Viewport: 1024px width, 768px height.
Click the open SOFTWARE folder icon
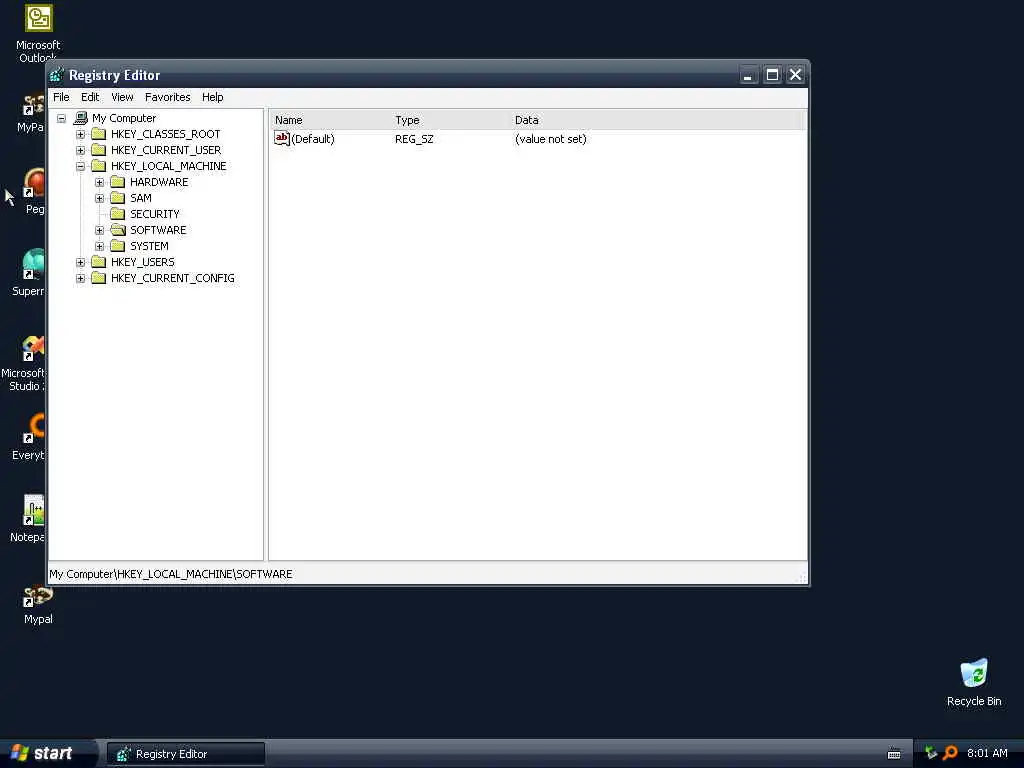tap(118, 230)
